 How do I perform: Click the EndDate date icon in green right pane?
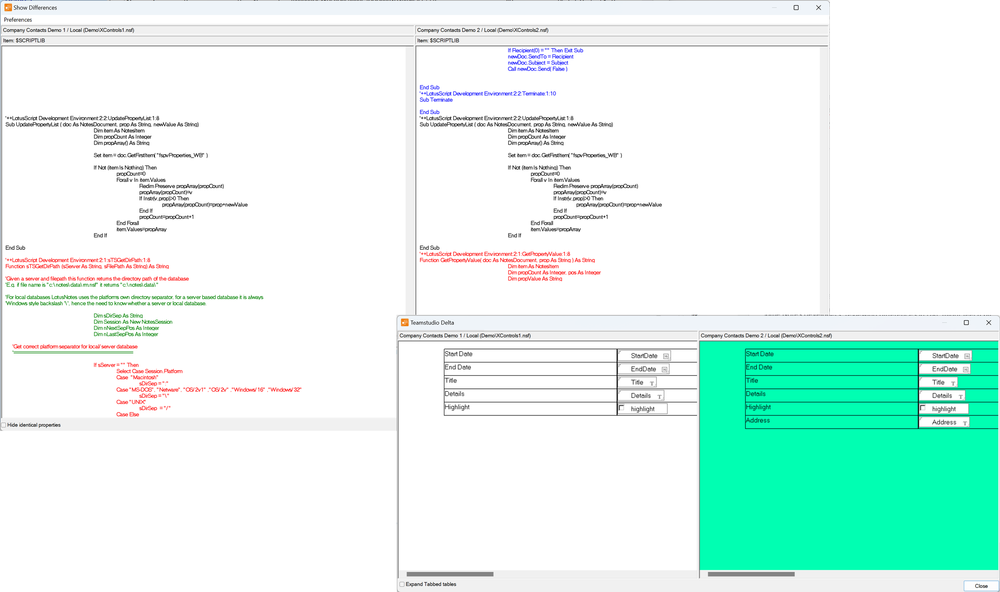[964, 369]
